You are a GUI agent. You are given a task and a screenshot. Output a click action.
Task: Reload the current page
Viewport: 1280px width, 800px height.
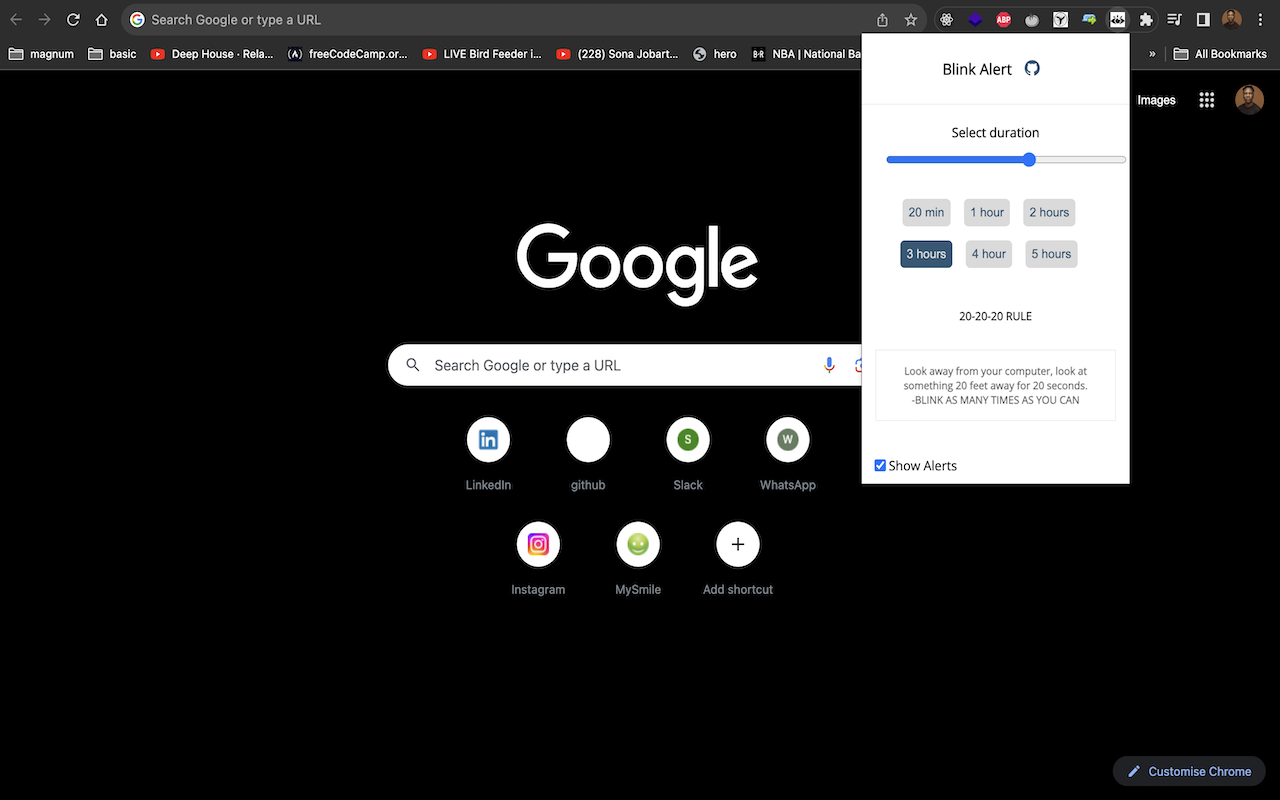(x=73, y=20)
